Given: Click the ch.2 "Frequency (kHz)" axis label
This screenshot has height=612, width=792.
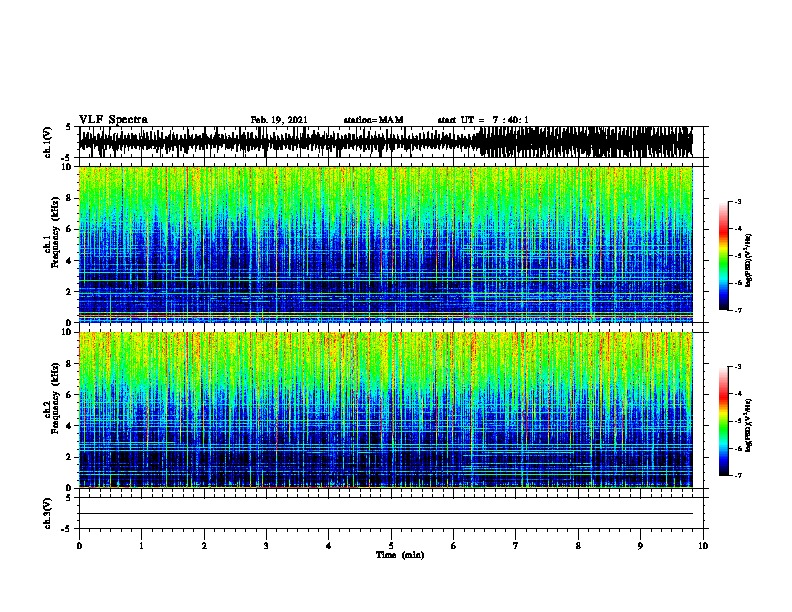Looking at the screenshot, I should (x=55, y=398).
